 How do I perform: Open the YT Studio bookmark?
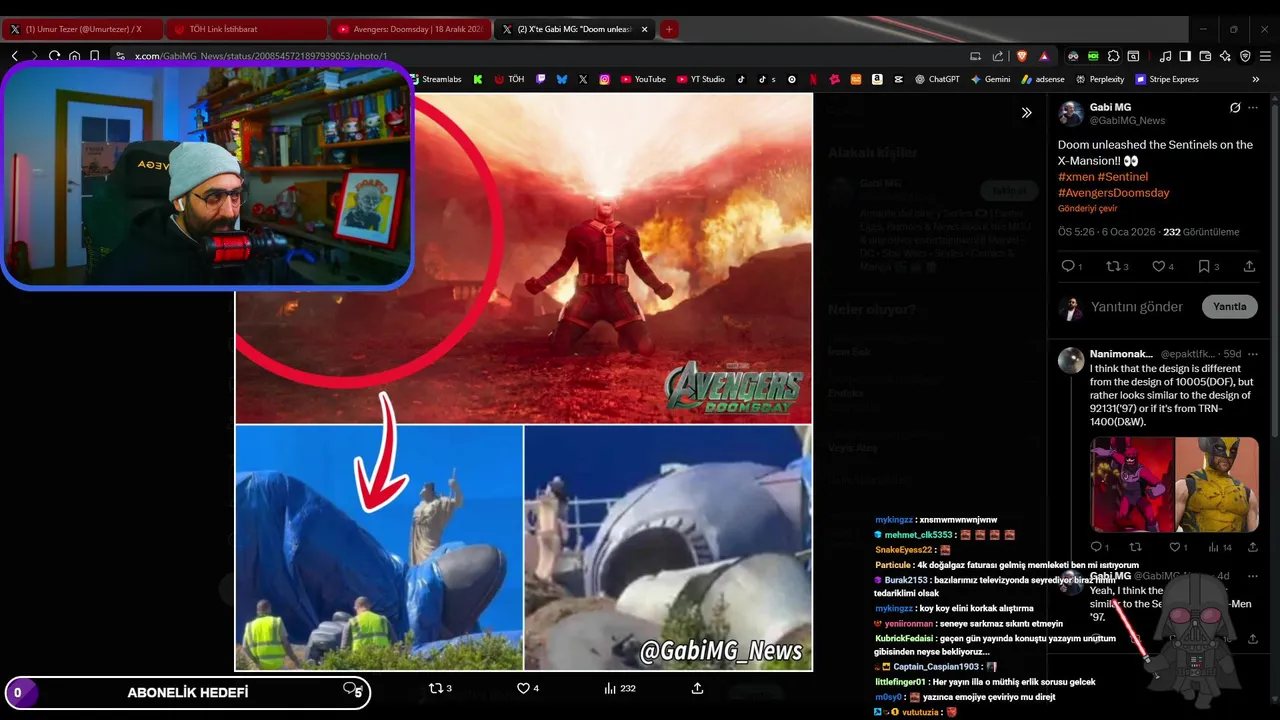point(701,79)
